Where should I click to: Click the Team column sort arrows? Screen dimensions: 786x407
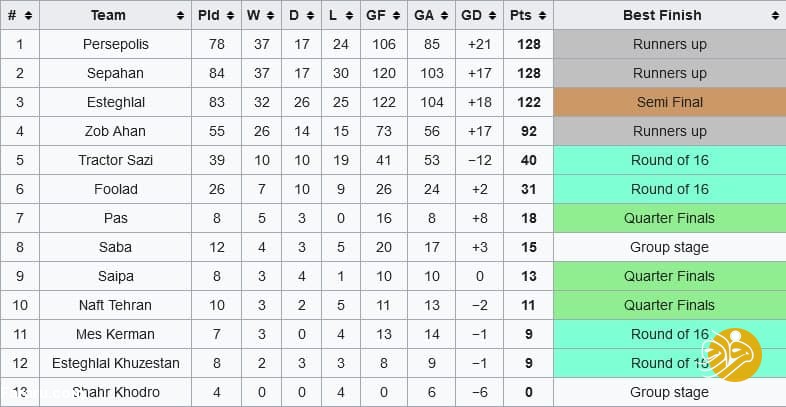(x=180, y=15)
